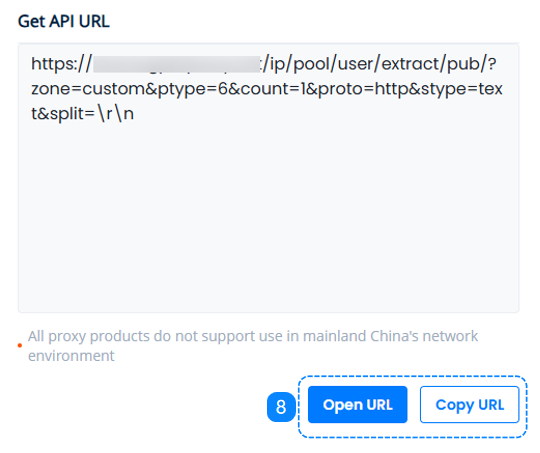Click the mainland China network notice text
Image resolution: width=540 pixels, height=453 pixels.
tap(253, 346)
